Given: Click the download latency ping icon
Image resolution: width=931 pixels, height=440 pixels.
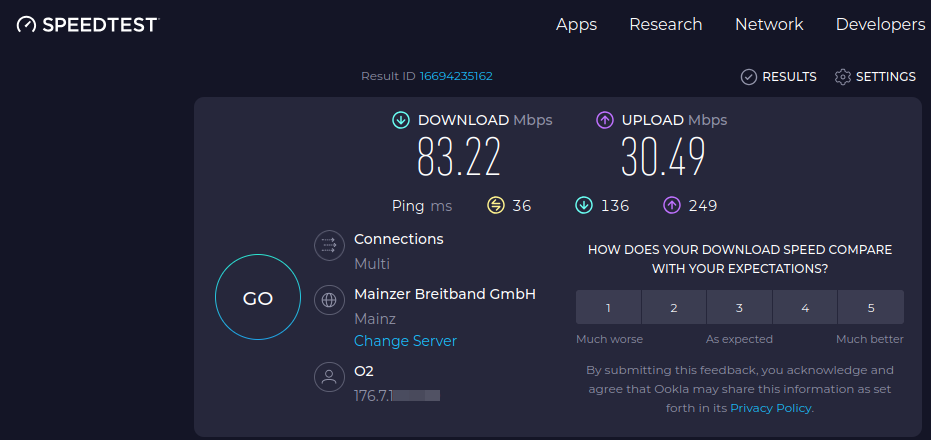Looking at the screenshot, I should pyautogui.click(x=584, y=206).
